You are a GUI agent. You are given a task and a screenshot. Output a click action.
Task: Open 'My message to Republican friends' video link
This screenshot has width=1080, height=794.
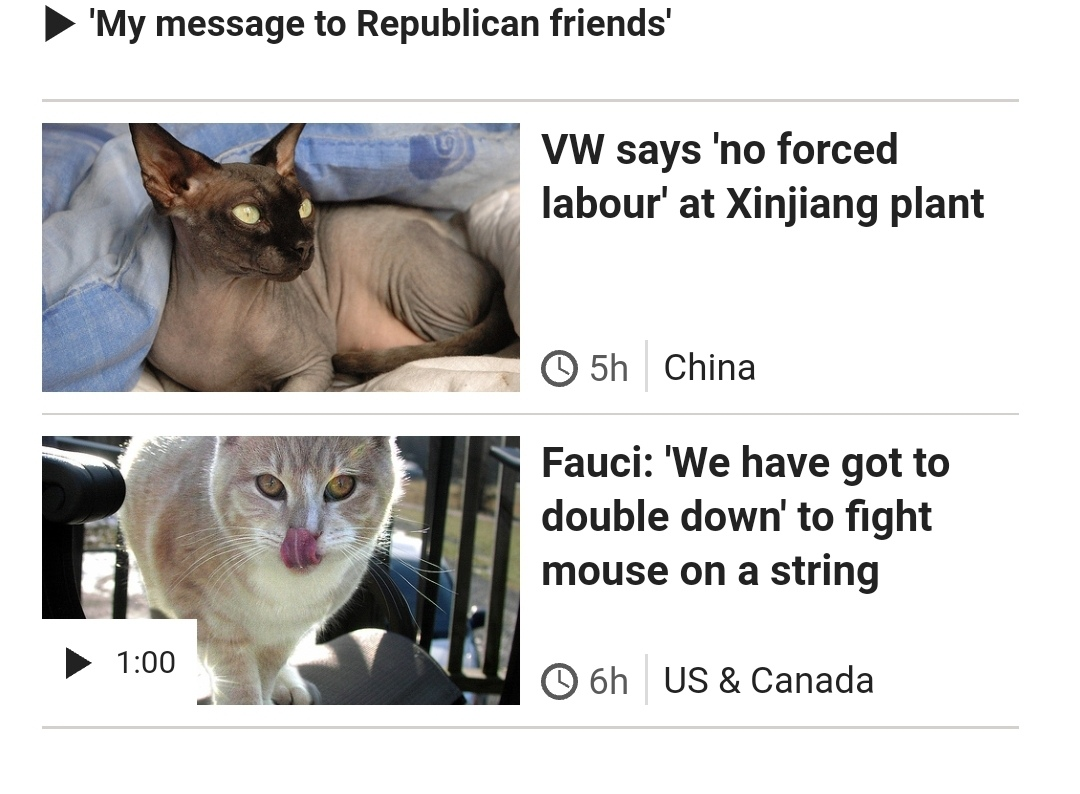380,24
